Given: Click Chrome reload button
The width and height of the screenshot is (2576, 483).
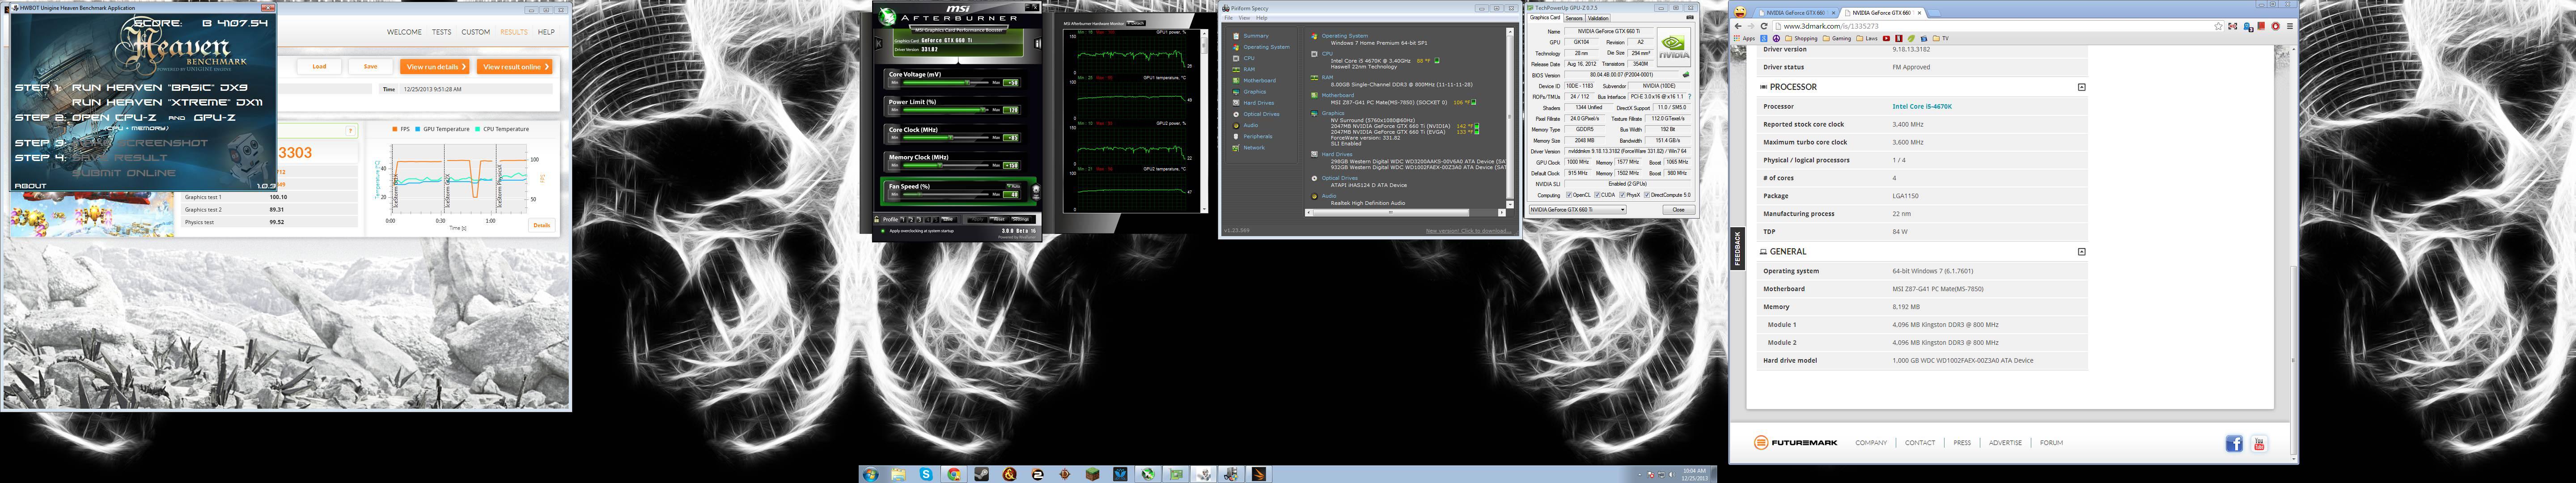Looking at the screenshot, I should click(x=1764, y=26).
